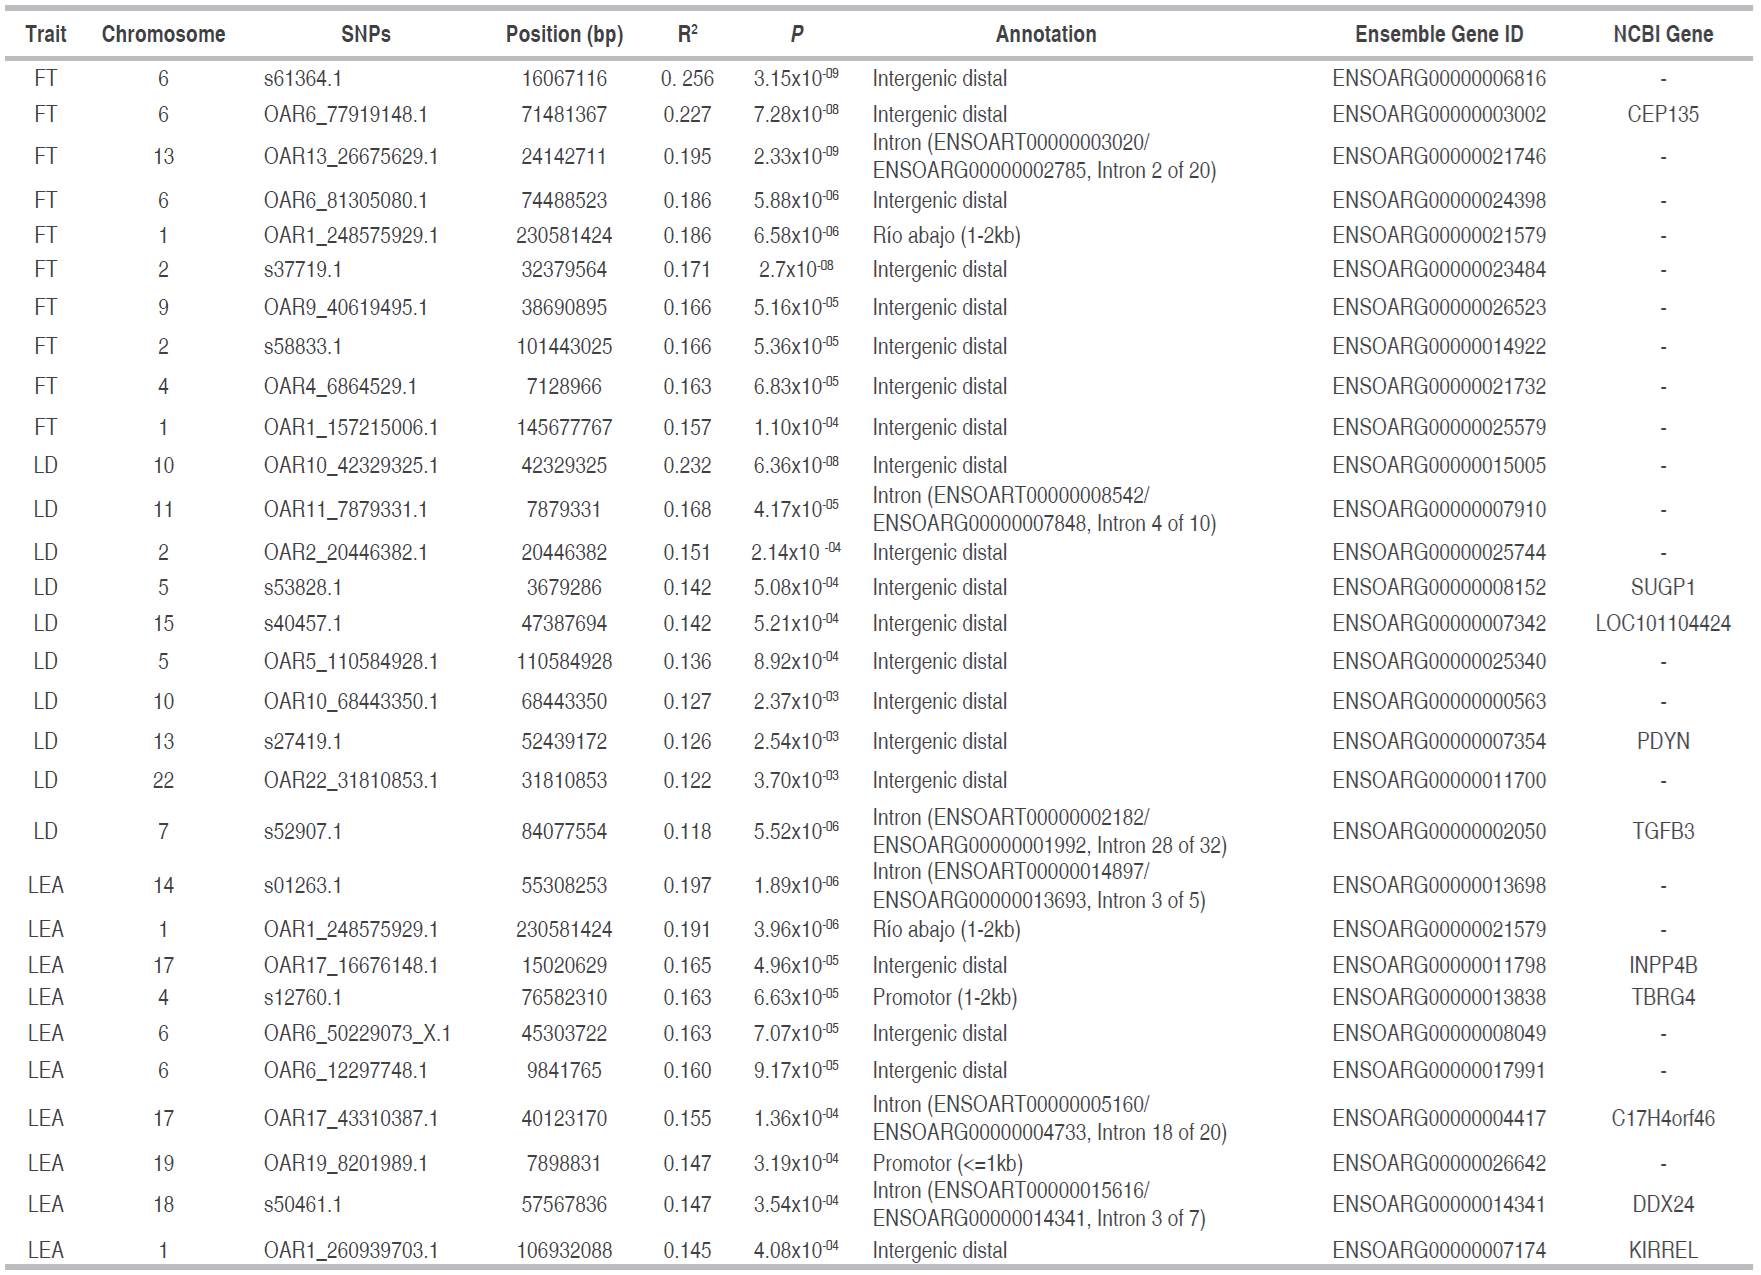Click the Annotation column header
Viewport: 1761px width, 1275px height.
click(1045, 34)
